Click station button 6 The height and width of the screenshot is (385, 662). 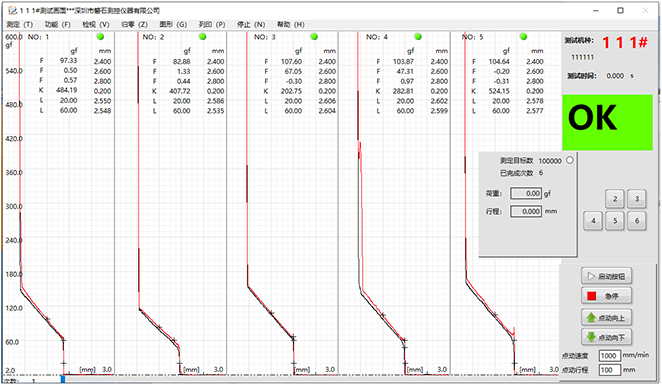tap(637, 220)
